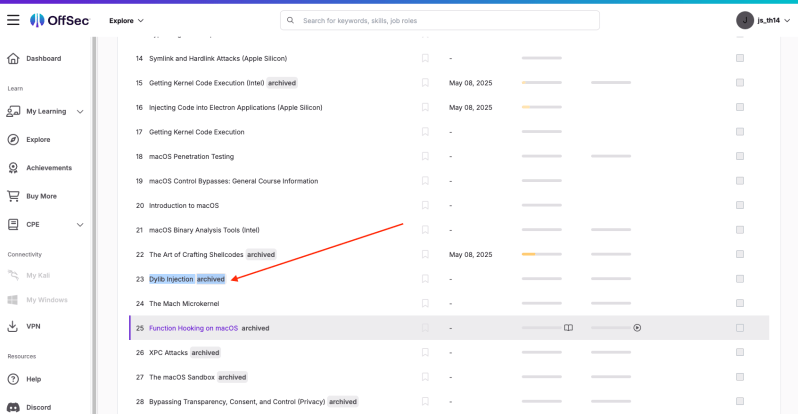Open the VPN download icon in sidebar
This screenshot has height=414, width=798.
pos(13,326)
